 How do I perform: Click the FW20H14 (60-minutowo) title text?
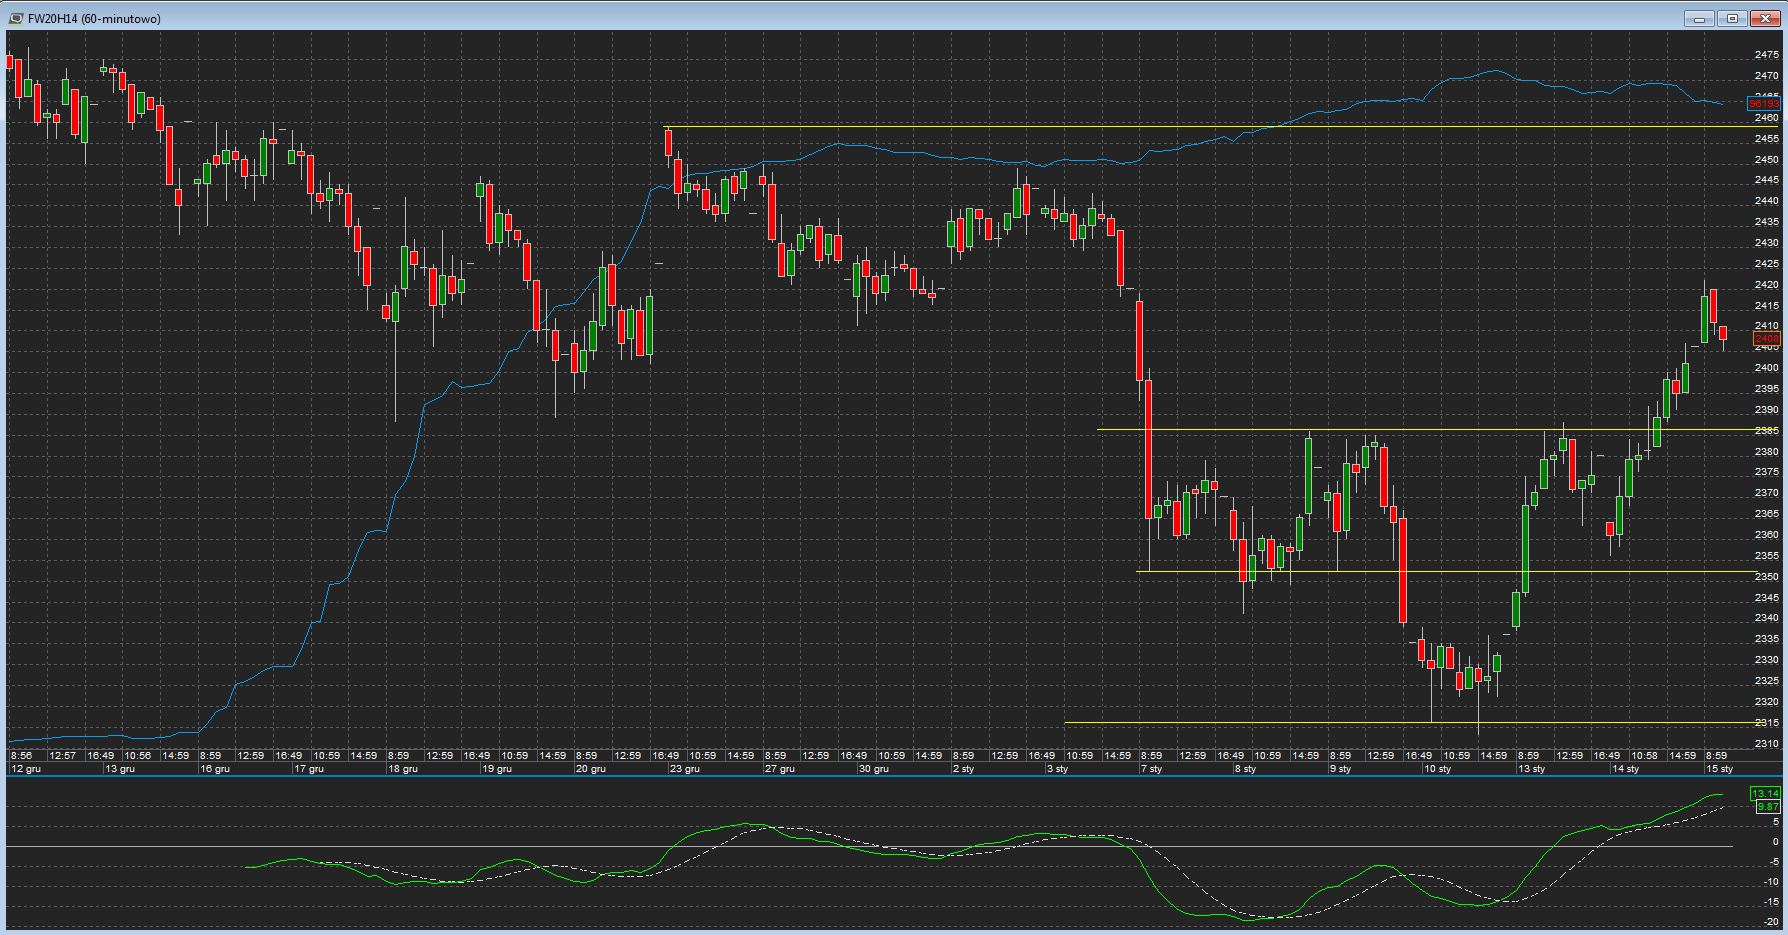coord(94,19)
